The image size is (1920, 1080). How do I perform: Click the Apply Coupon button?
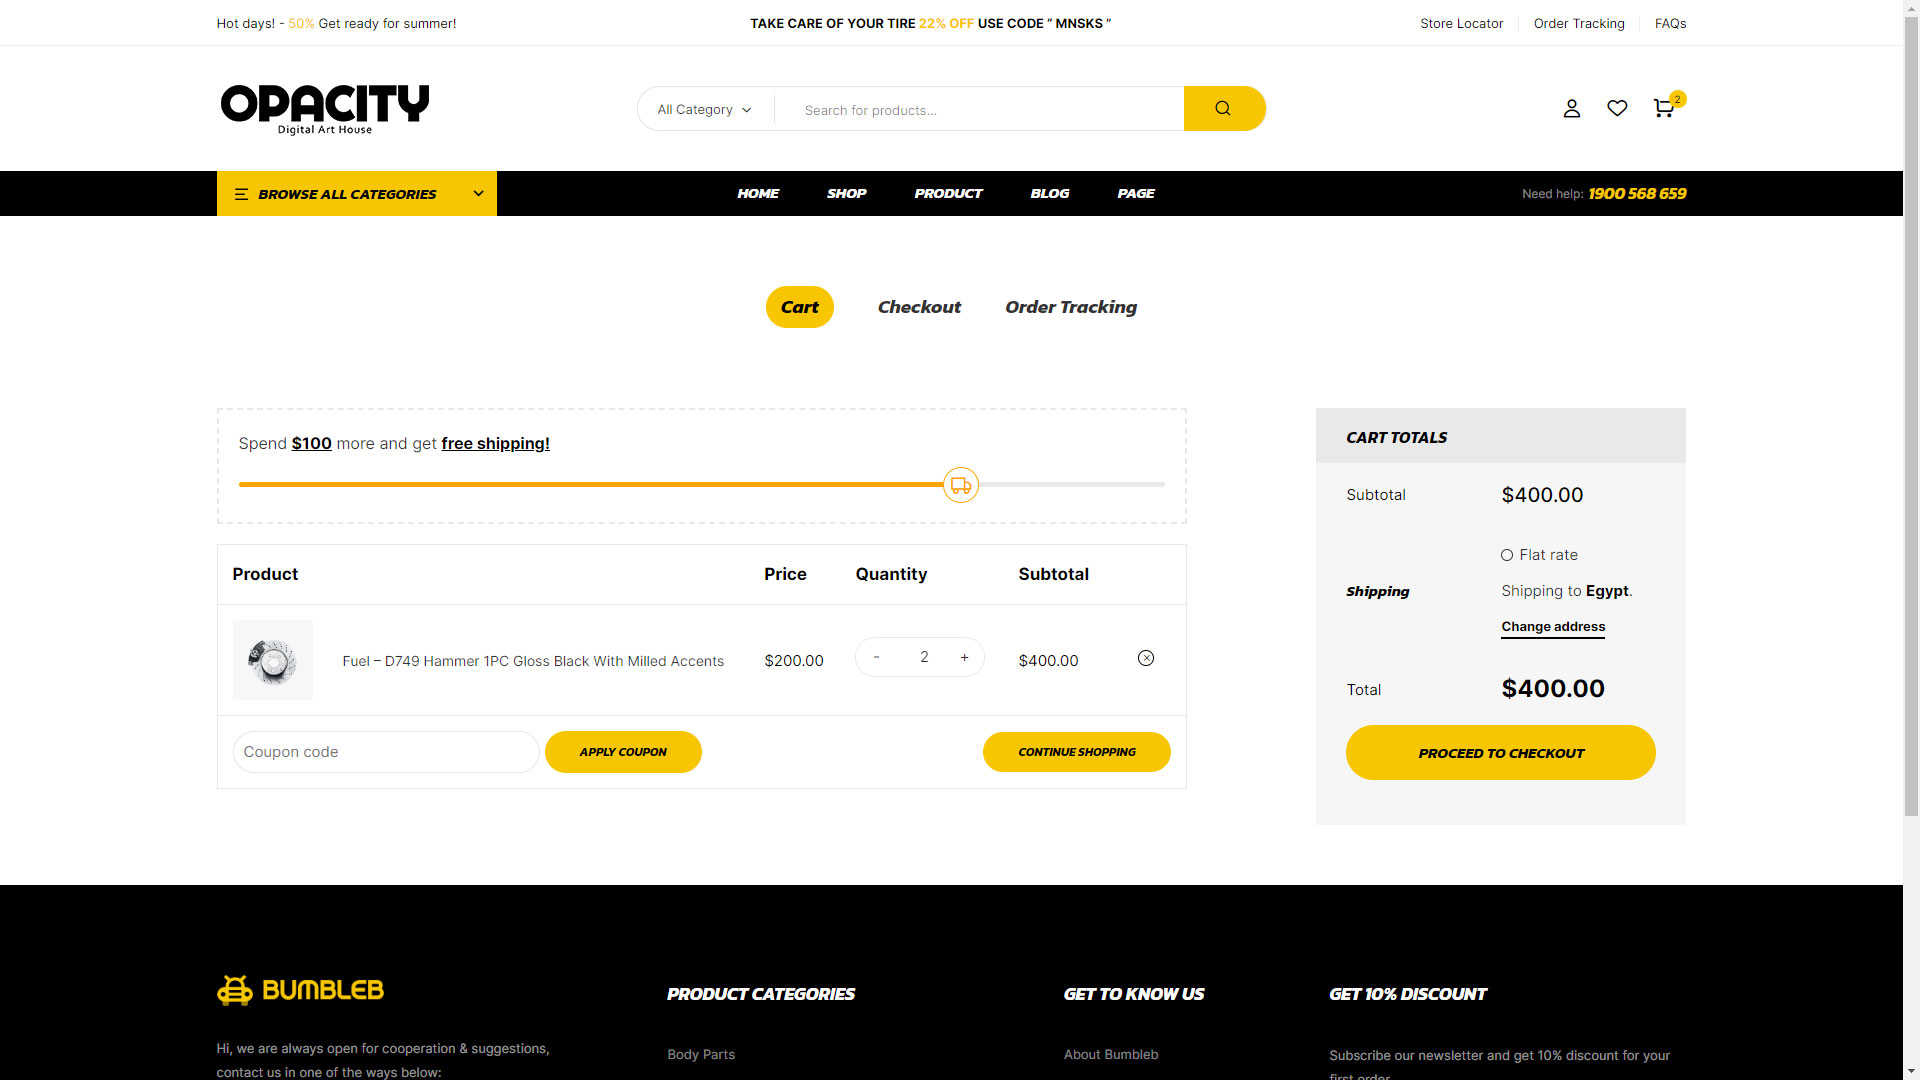(623, 752)
